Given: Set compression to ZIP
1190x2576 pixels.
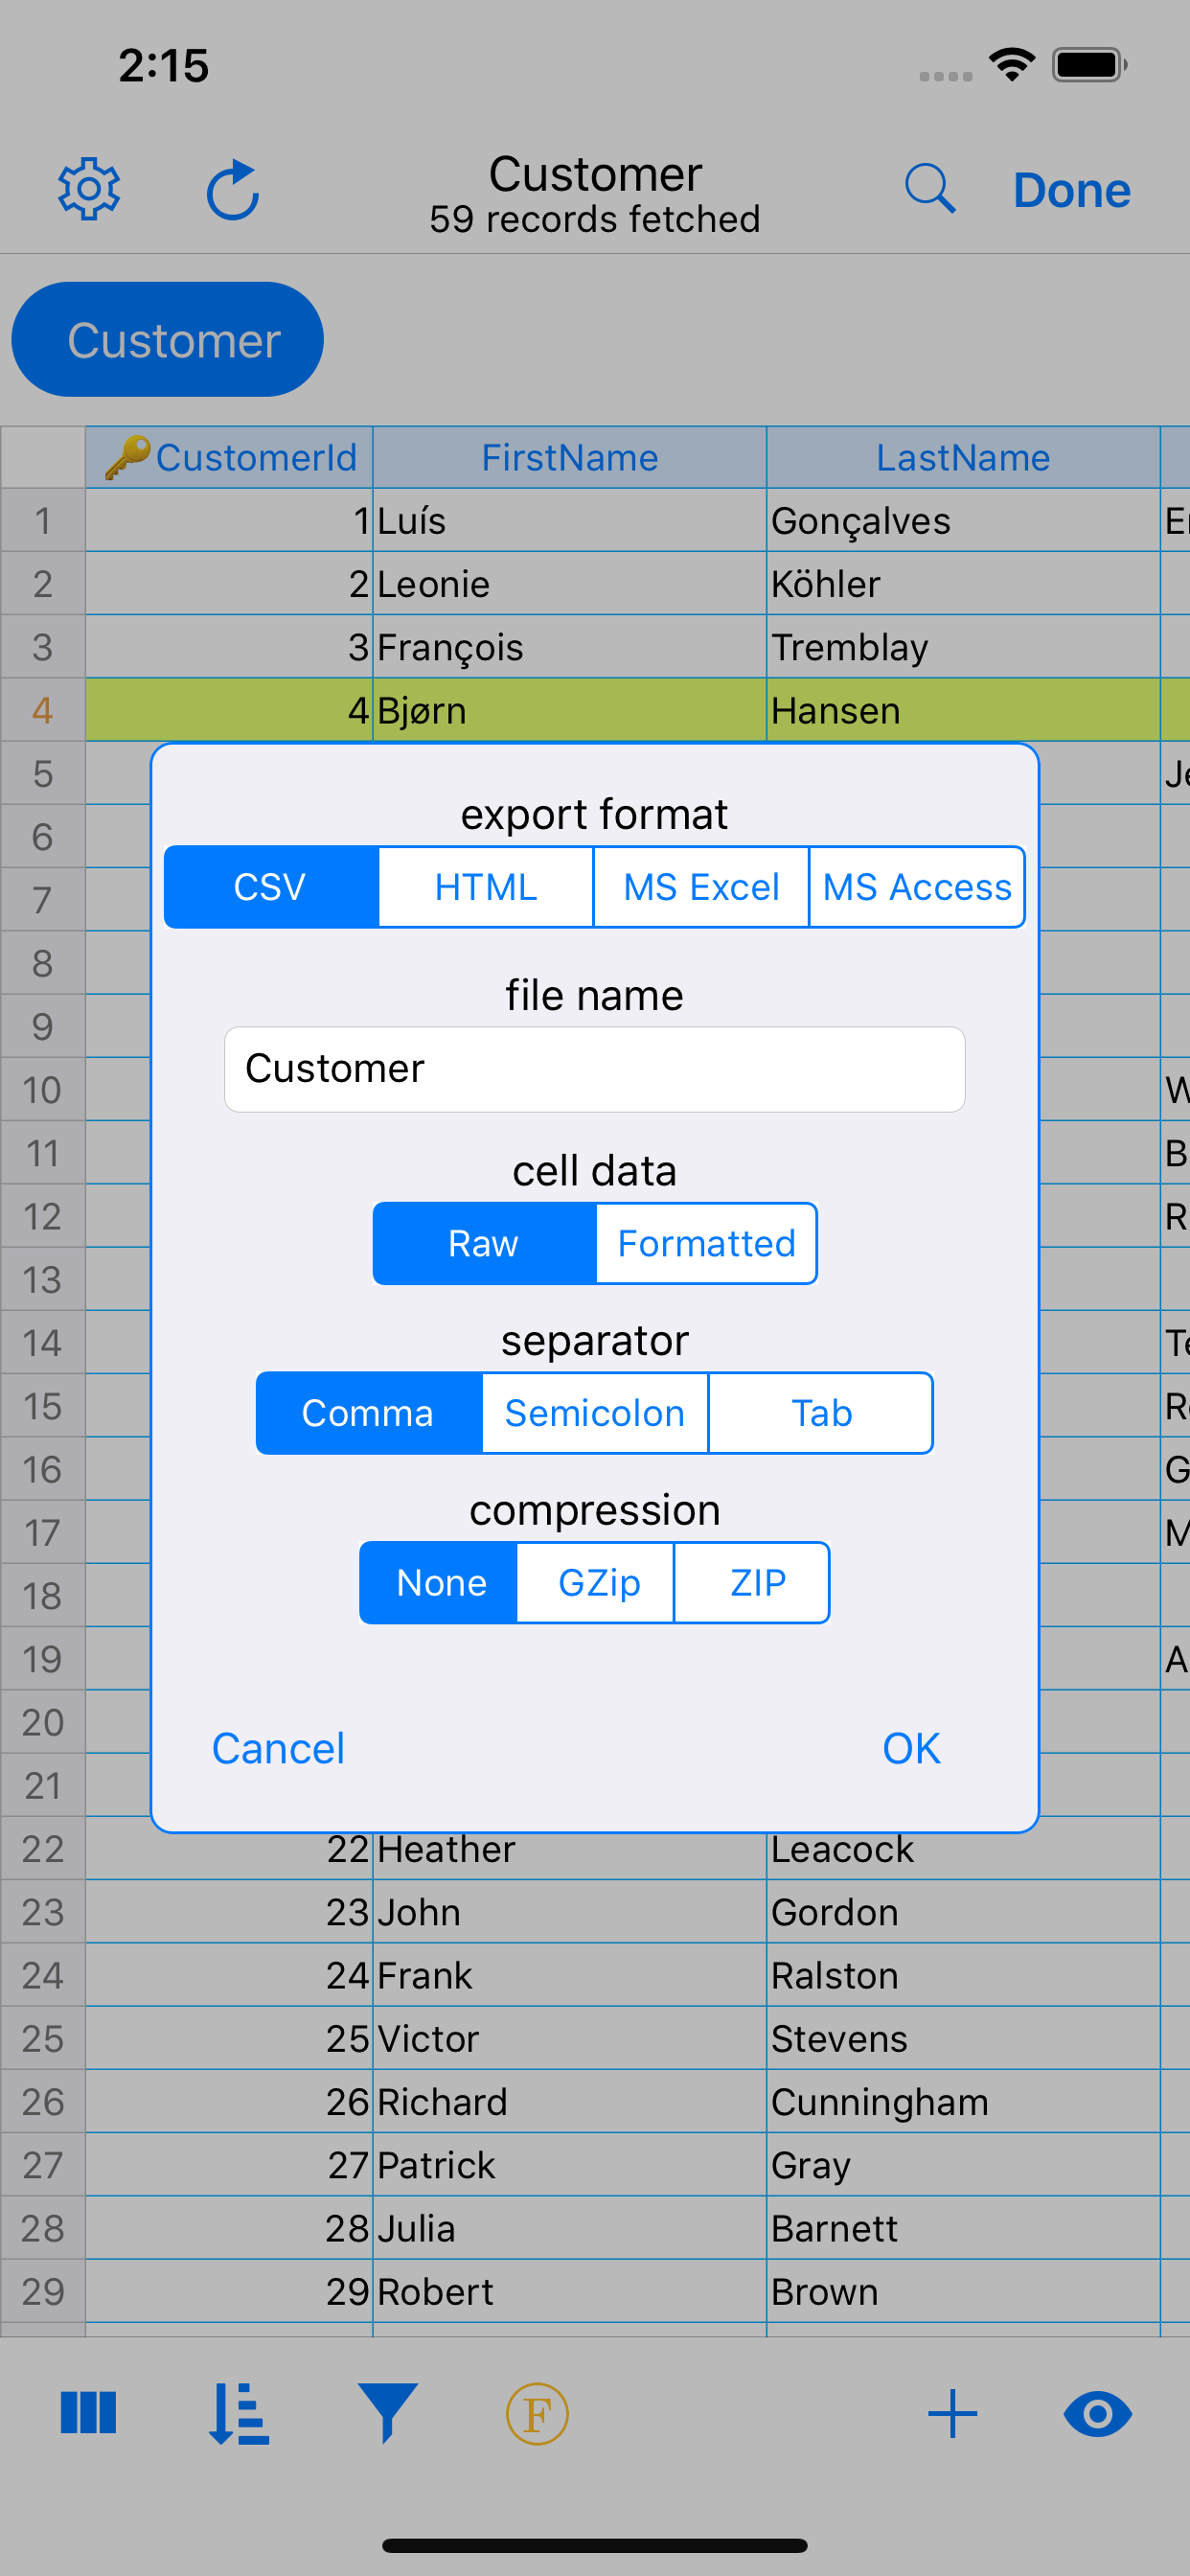Looking at the screenshot, I should 752,1582.
